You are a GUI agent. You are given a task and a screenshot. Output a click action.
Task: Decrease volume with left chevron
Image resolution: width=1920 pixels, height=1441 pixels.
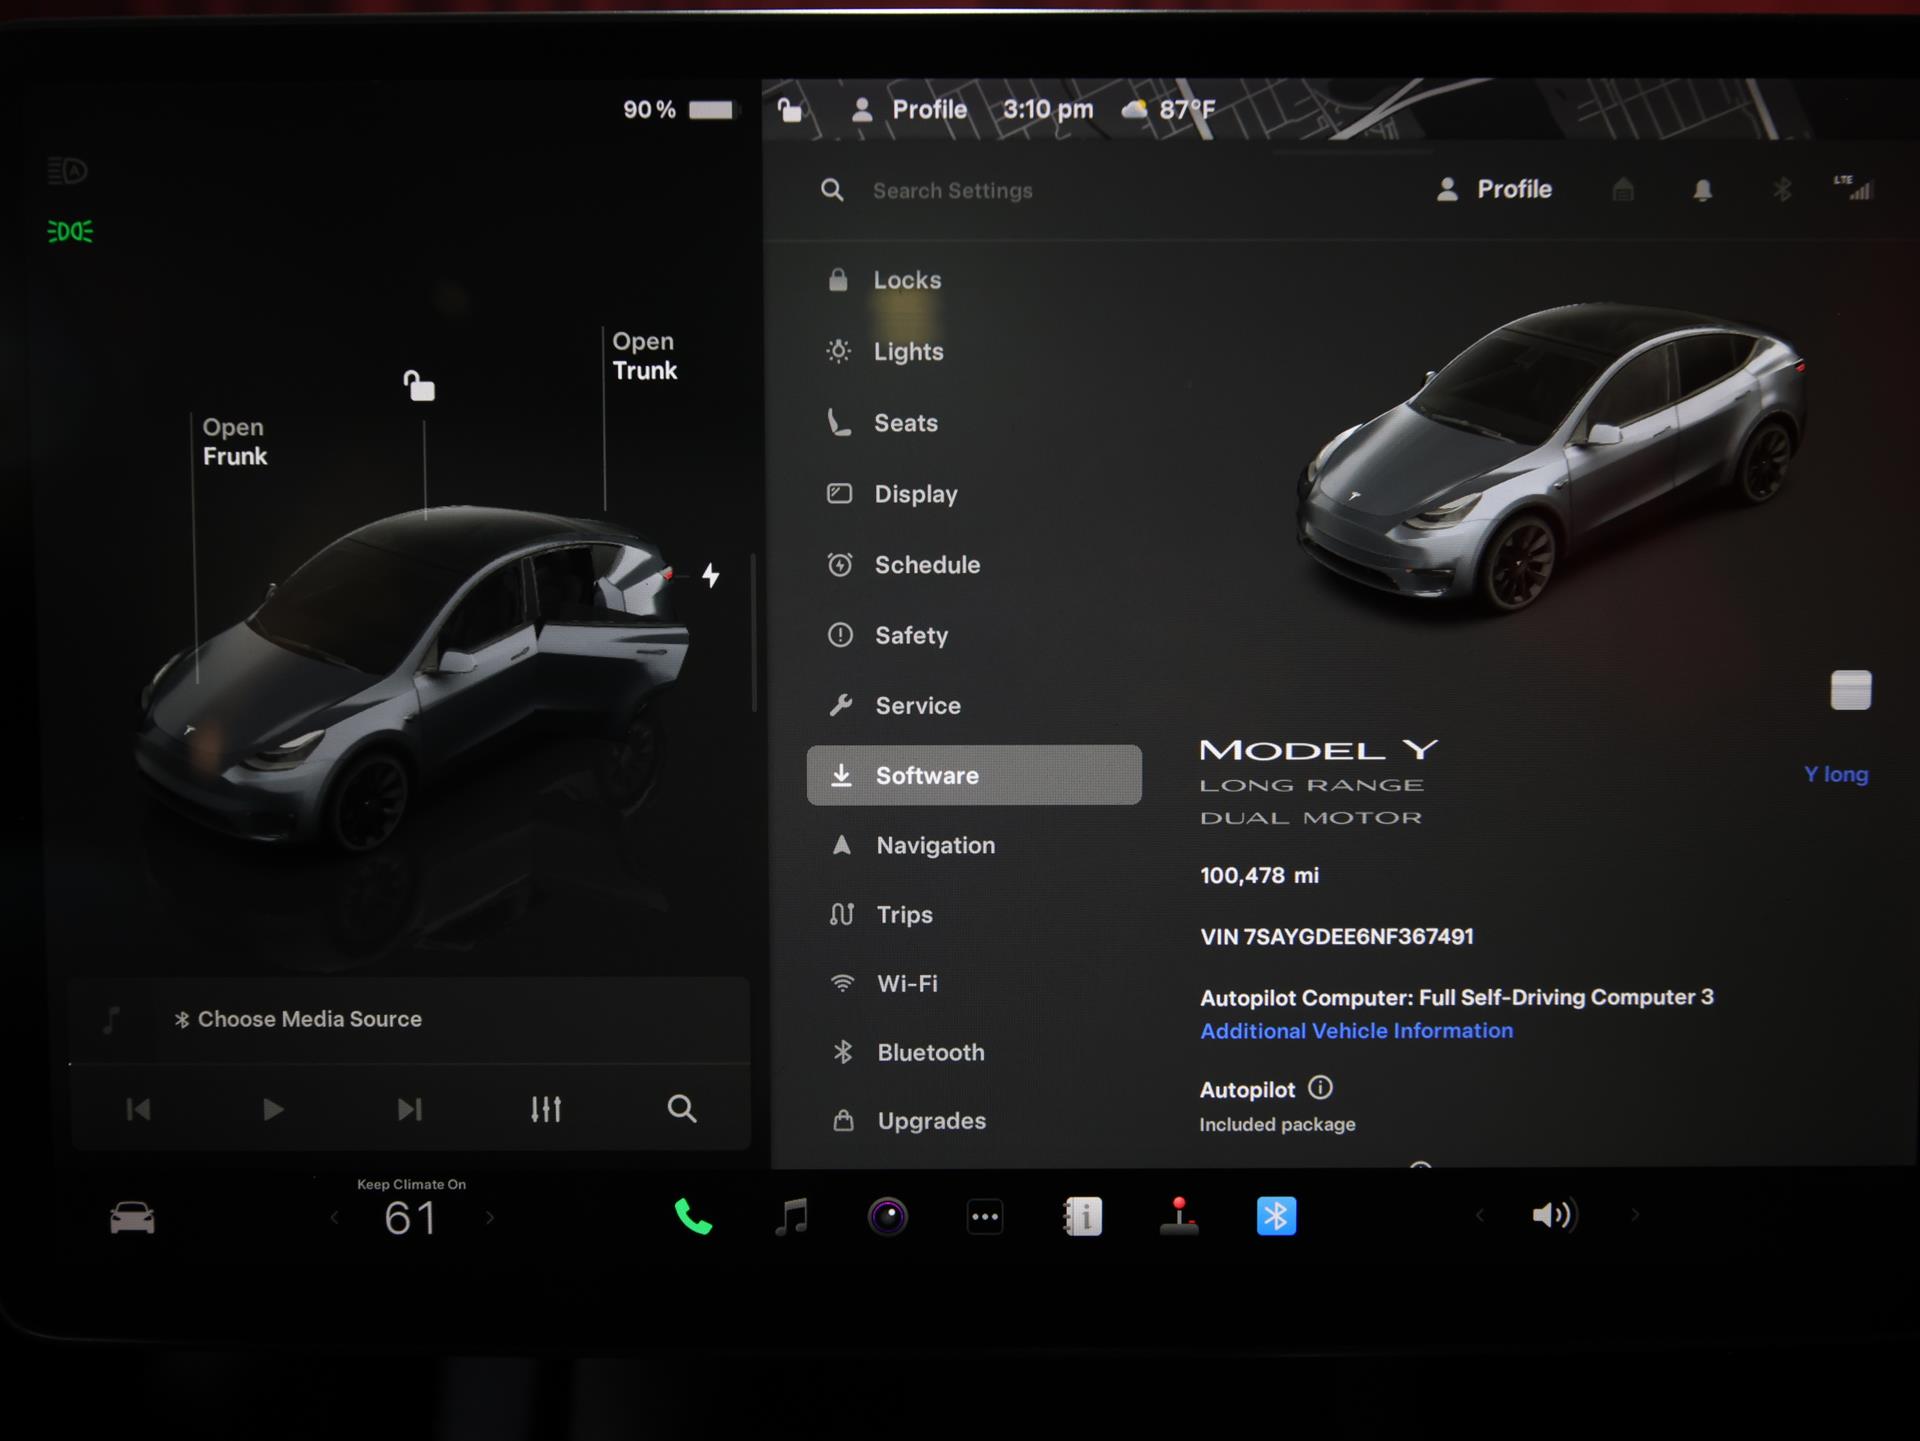click(x=1480, y=1215)
